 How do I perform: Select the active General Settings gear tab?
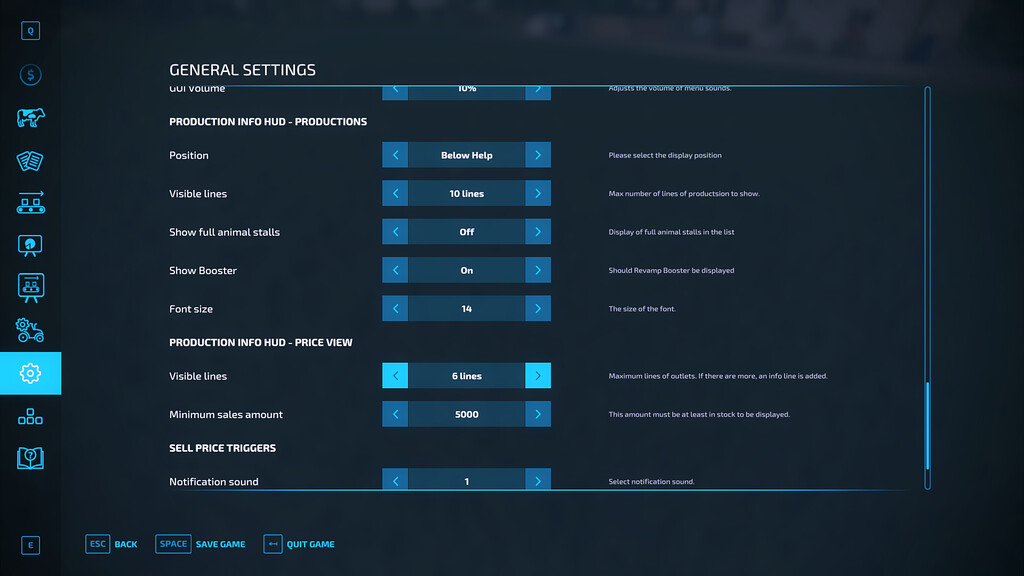pyautogui.click(x=30, y=373)
